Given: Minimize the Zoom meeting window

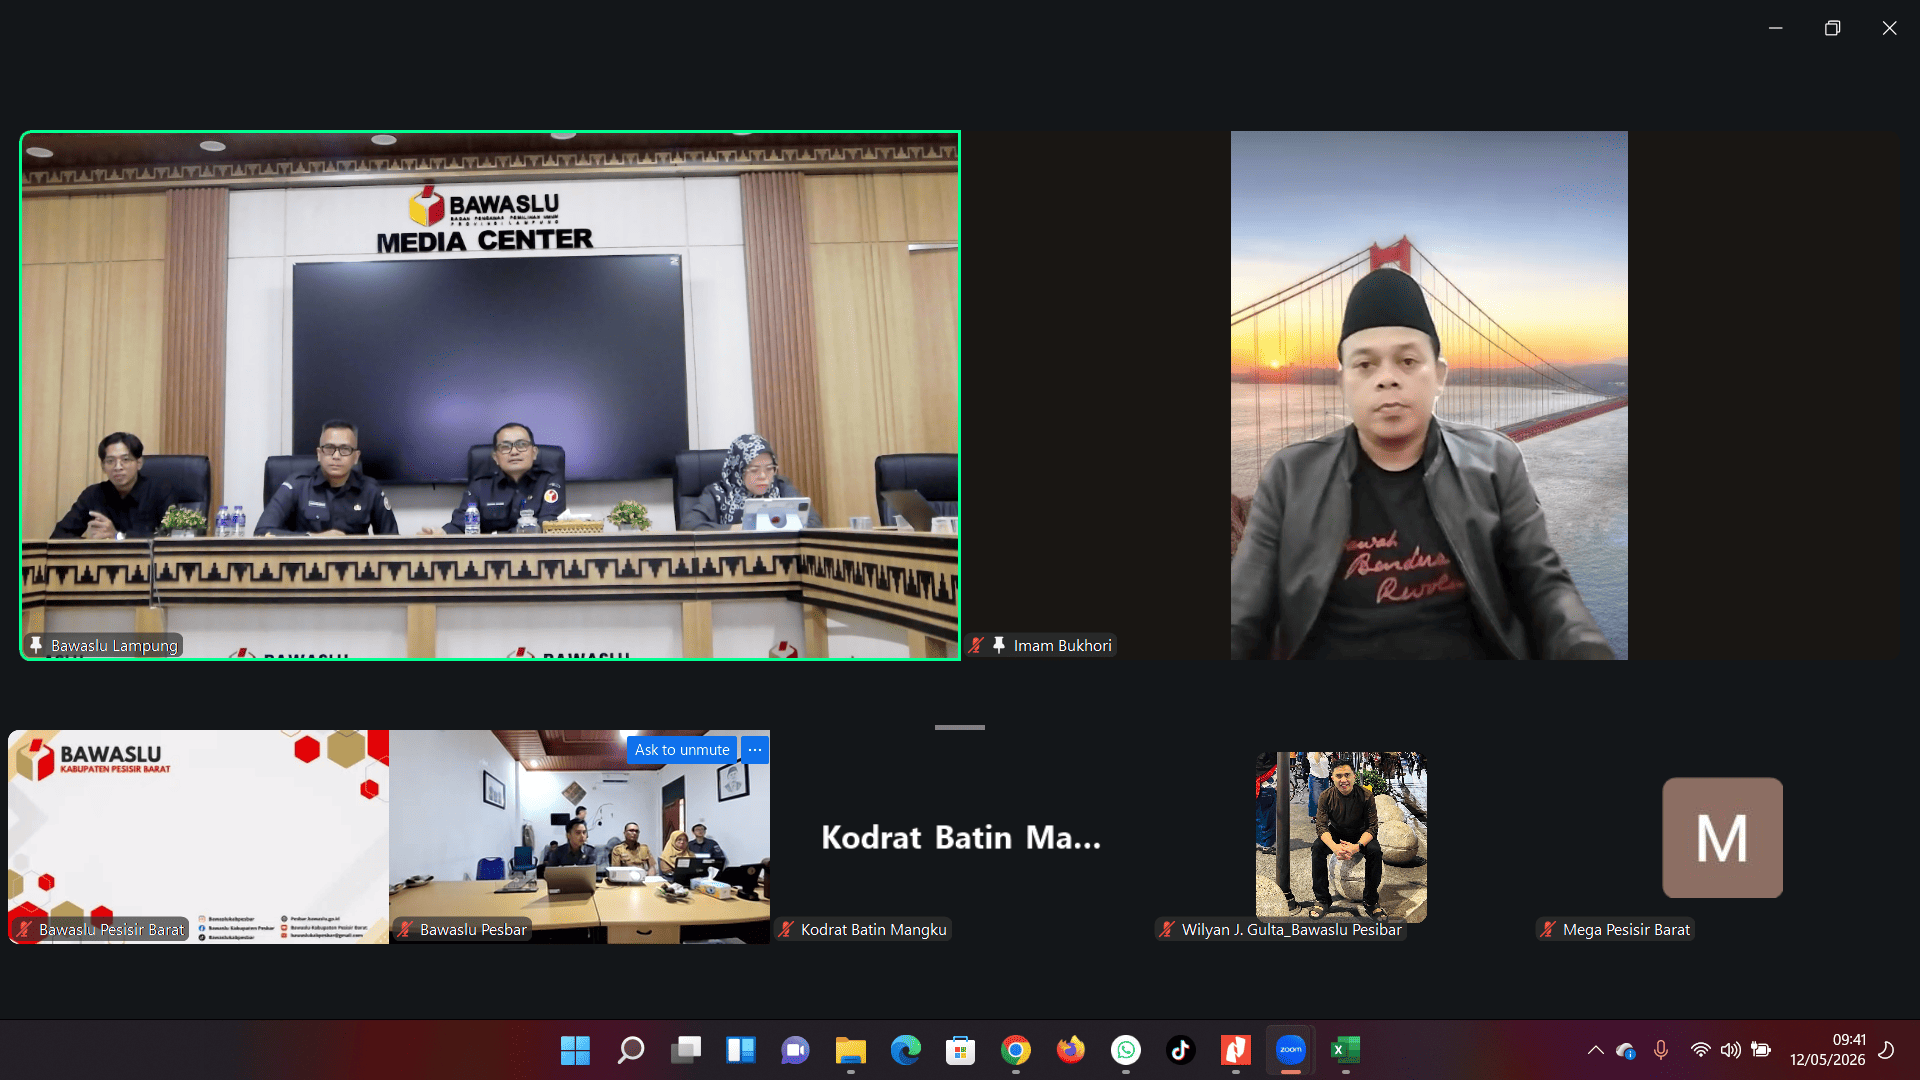Looking at the screenshot, I should coord(1776,28).
